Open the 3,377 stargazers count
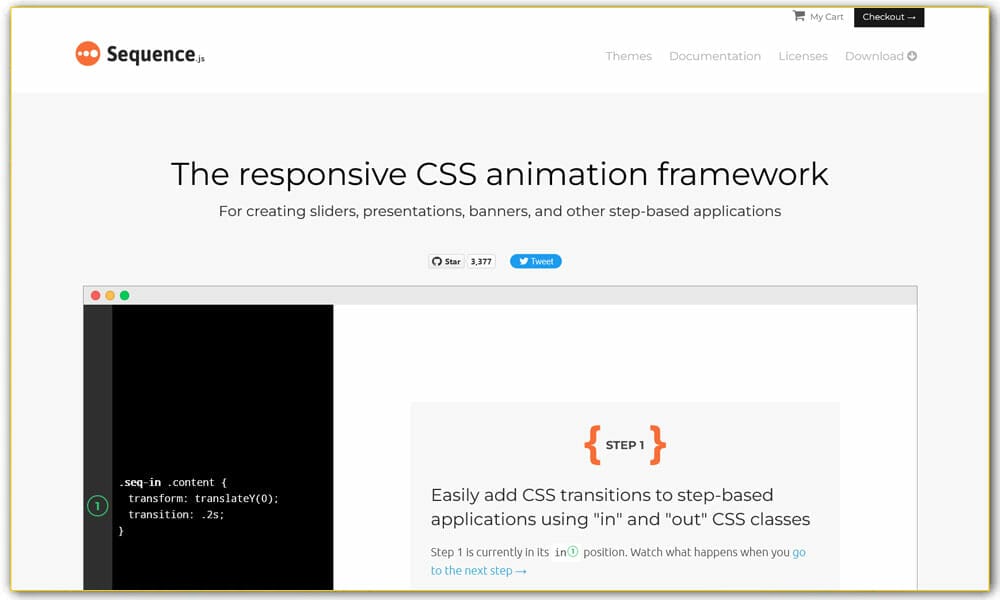Image resolution: width=1000 pixels, height=600 pixels. [x=481, y=261]
